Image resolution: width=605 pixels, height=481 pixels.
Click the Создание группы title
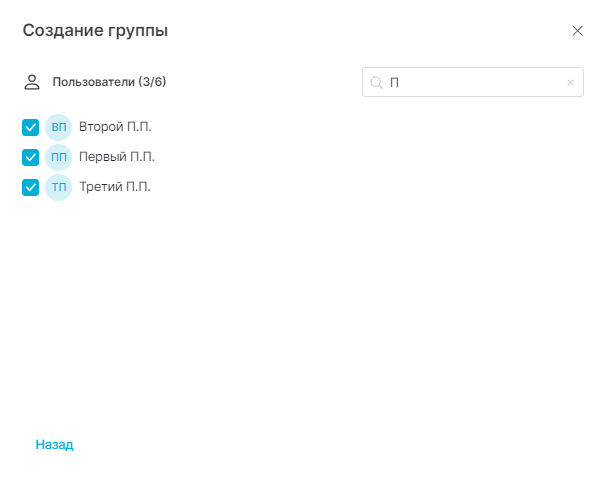tap(95, 31)
